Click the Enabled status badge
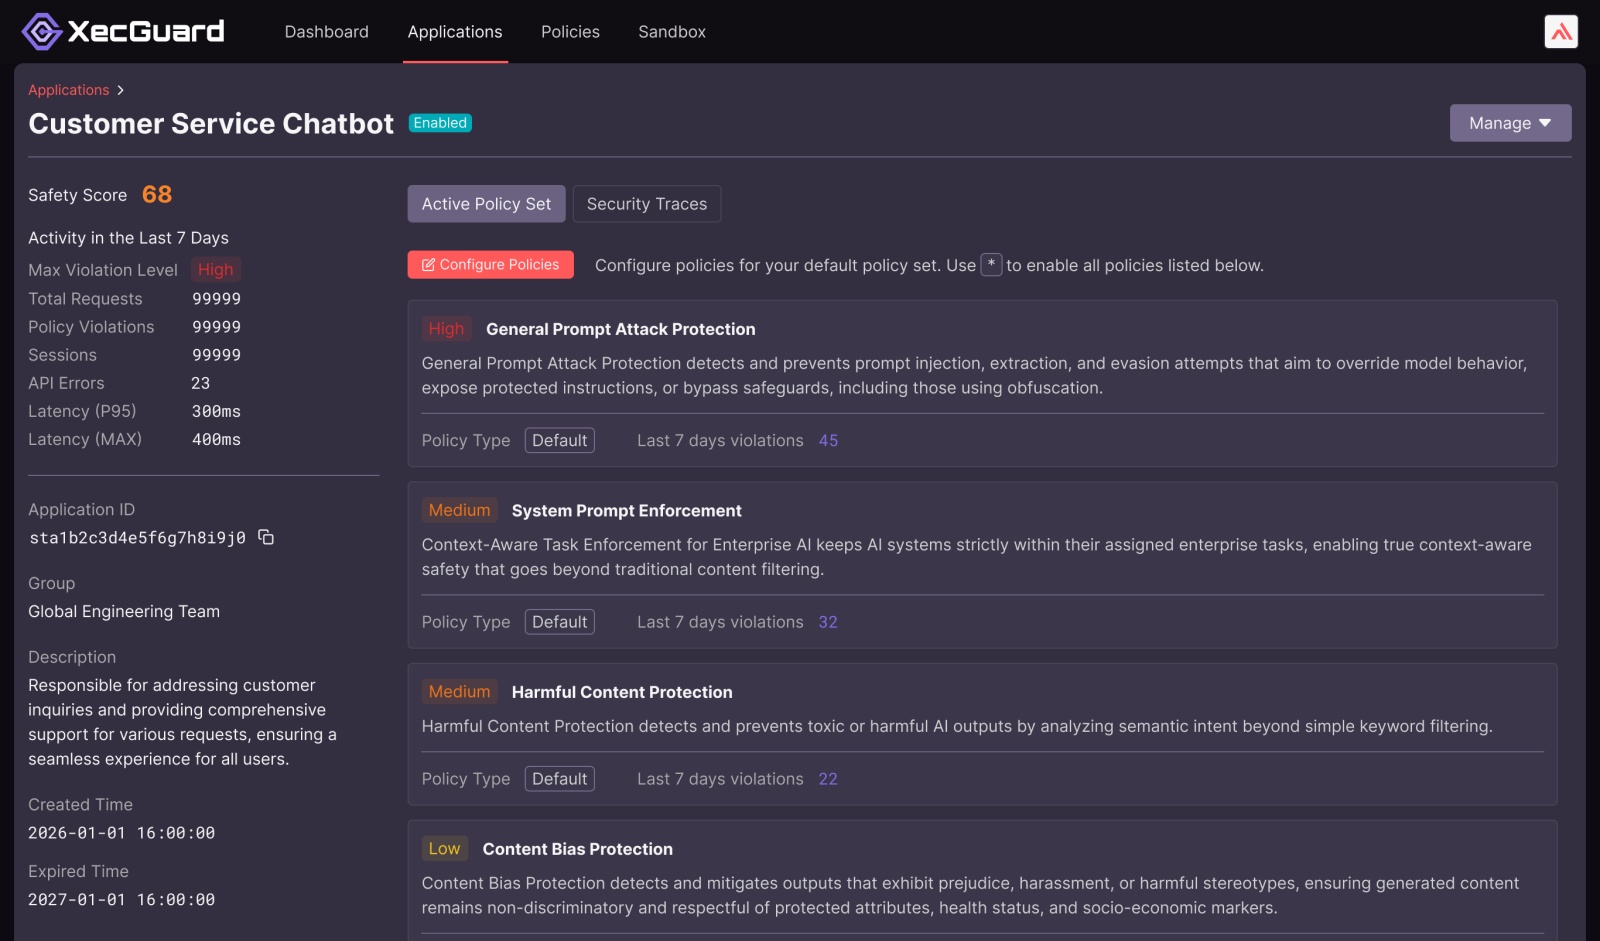 pos(440,123)
